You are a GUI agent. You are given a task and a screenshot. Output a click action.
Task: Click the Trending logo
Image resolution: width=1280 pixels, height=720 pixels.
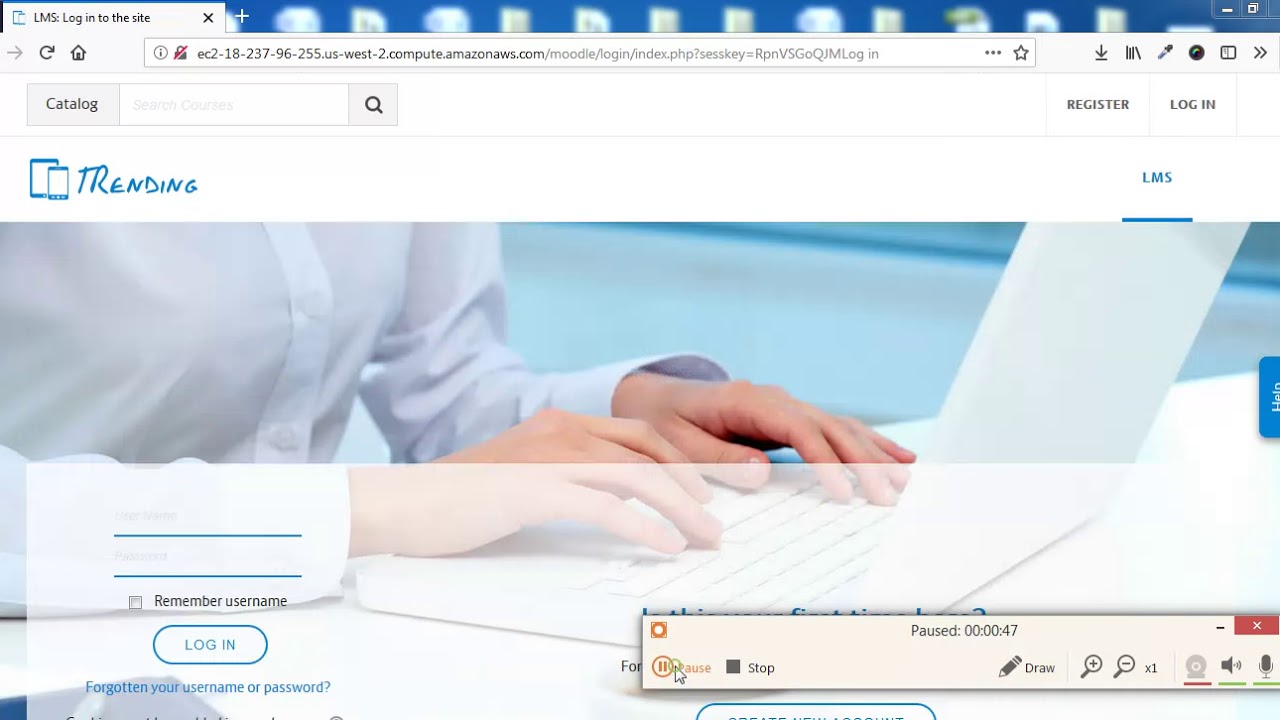(114, 180)
